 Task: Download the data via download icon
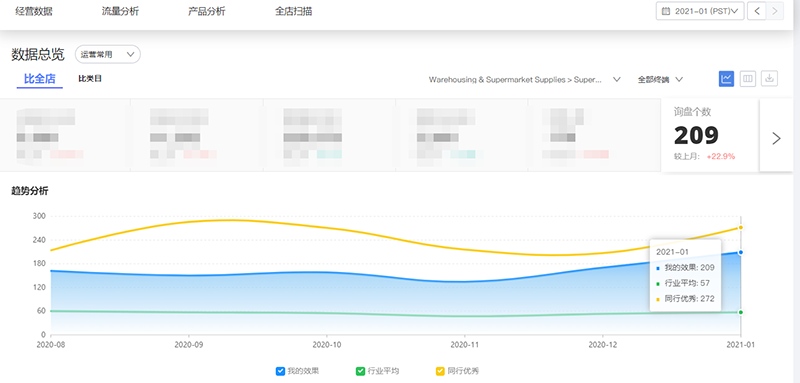[x=769, y=79]
